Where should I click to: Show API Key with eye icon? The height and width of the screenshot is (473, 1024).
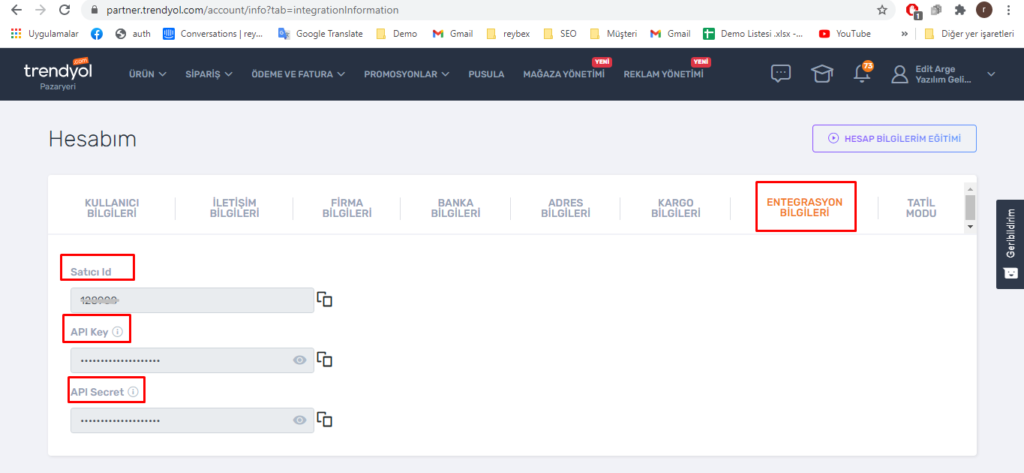[300, 360]
